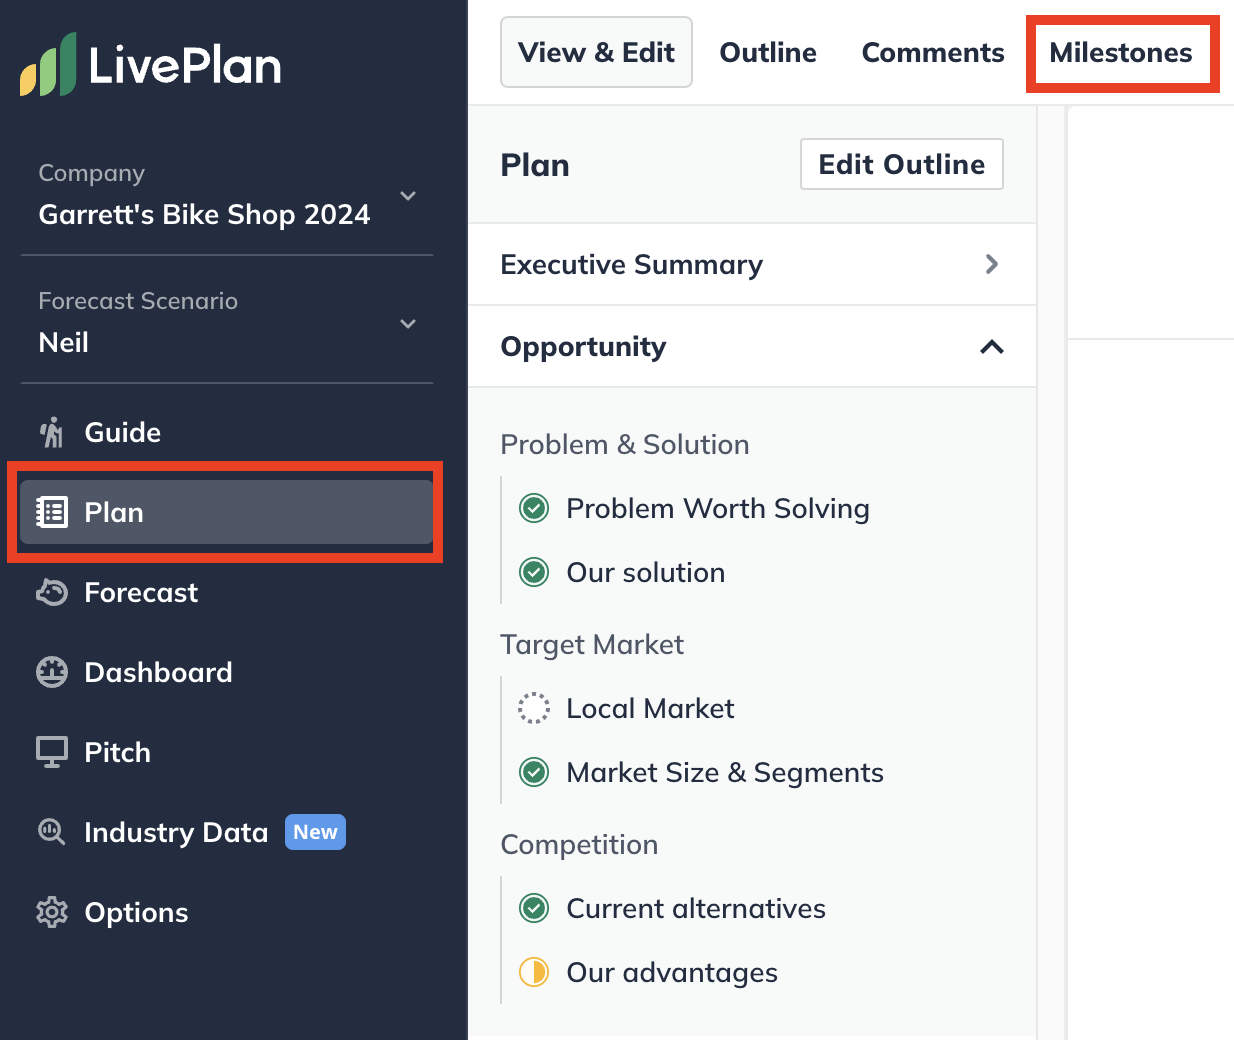
Task: Click the Opportunity heading
Action: 583,347
